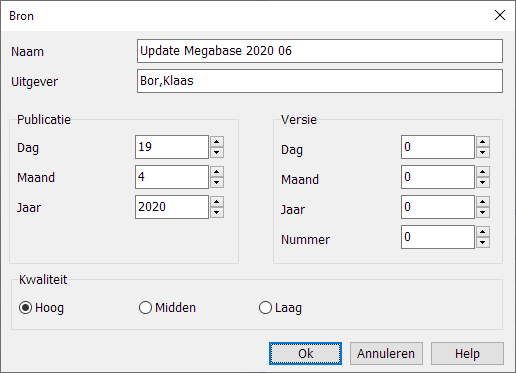
Task: Decrease Versie Maand with down arrow
Action: [x=483, y=182]
